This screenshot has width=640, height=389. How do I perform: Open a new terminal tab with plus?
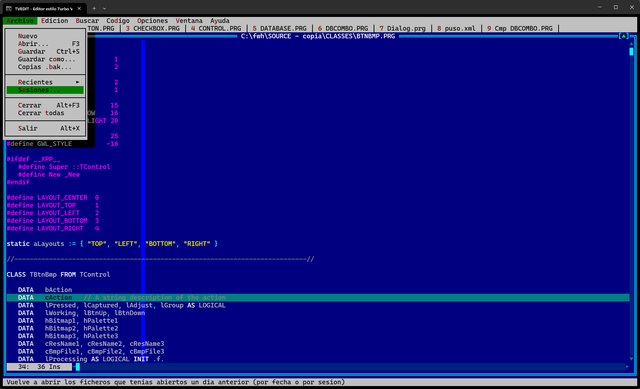click(x=94, y=8)
